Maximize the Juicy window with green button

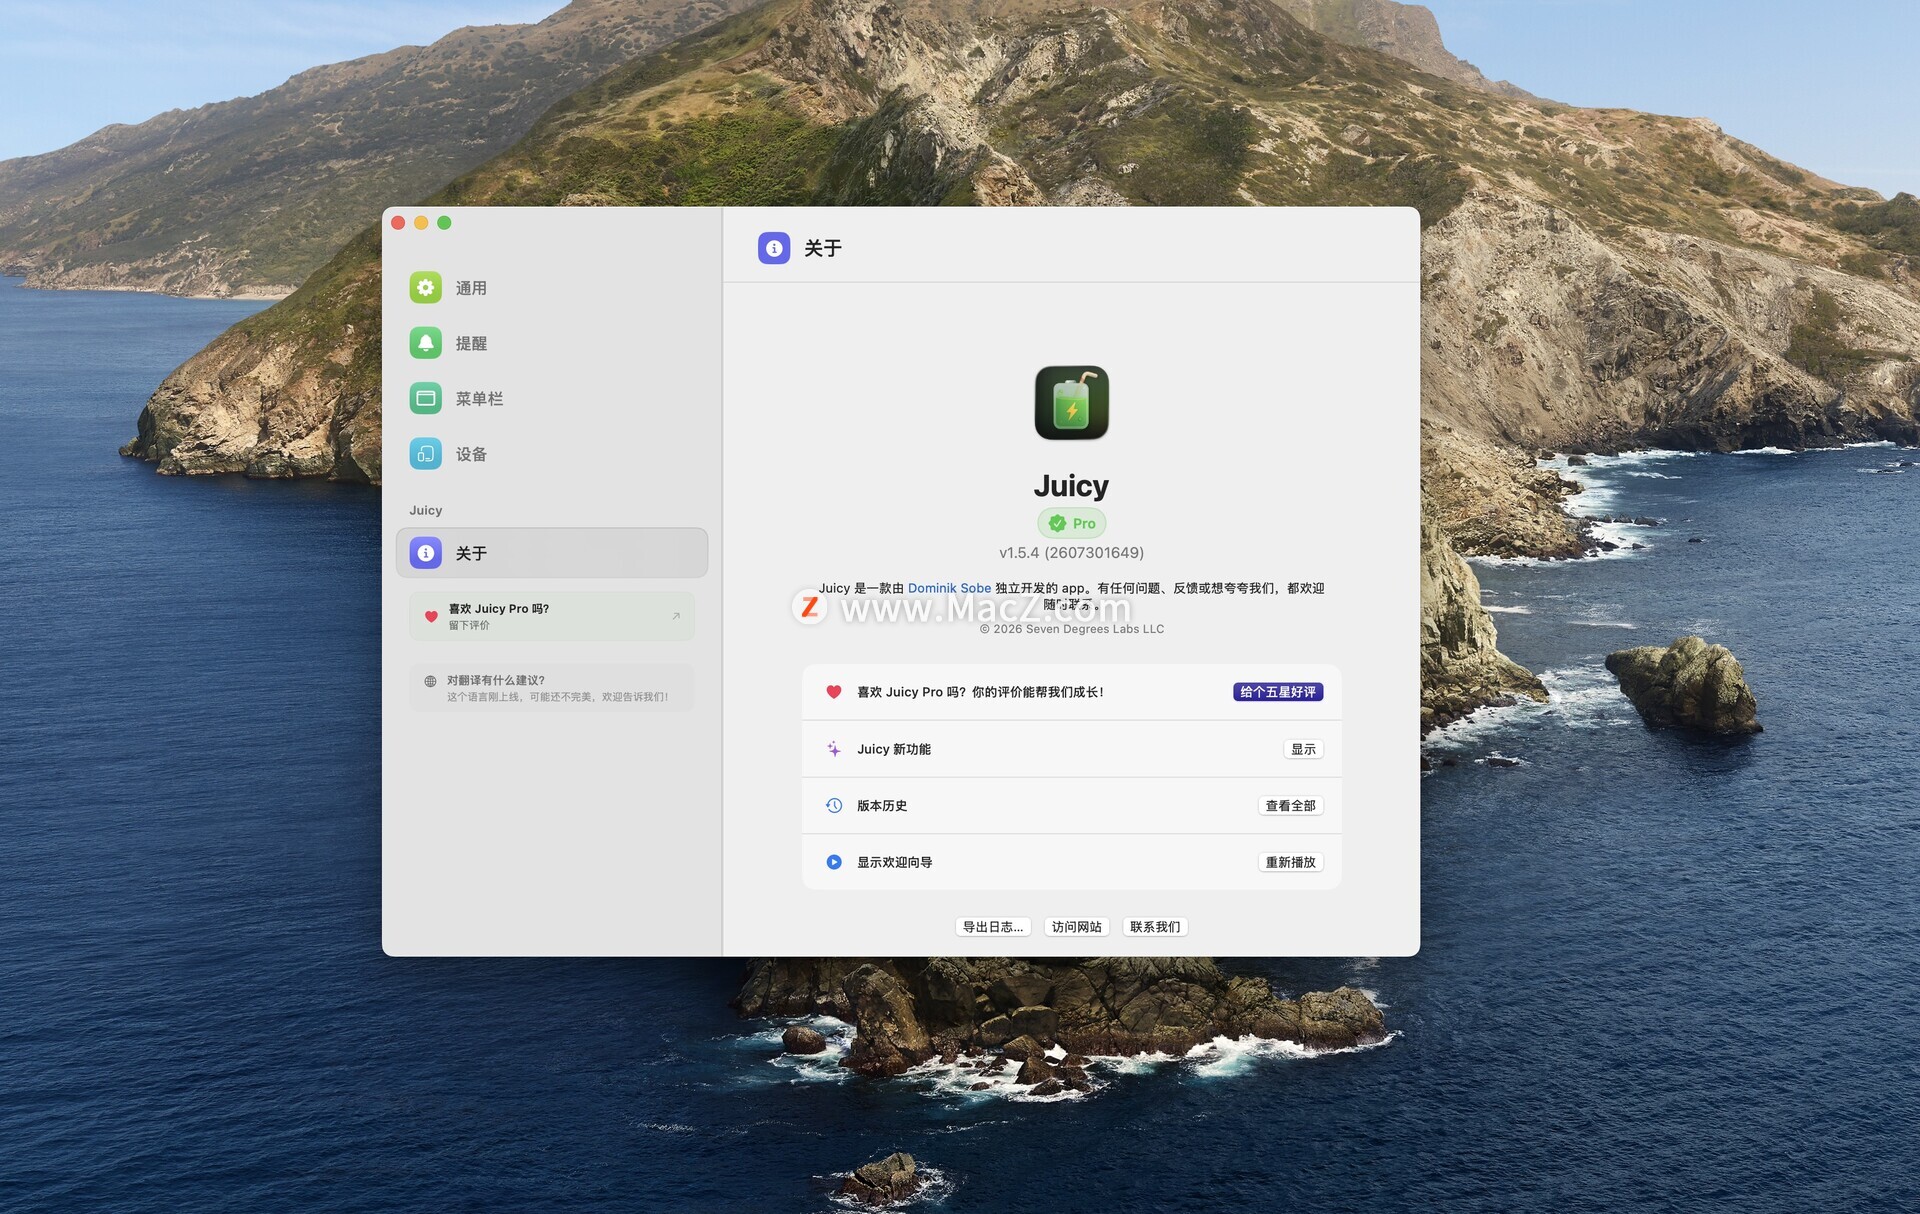444,223
